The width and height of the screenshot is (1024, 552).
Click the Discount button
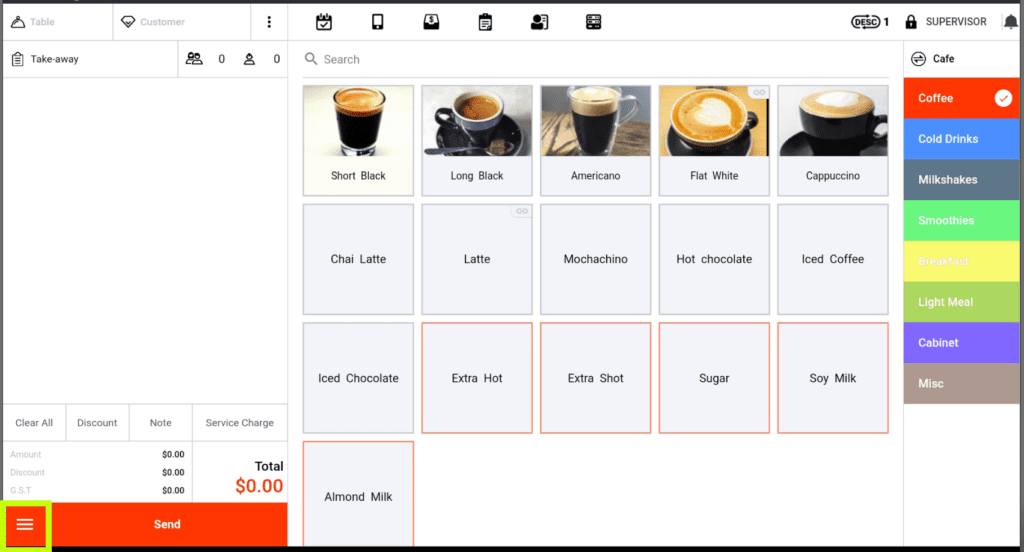pyautogui.click(x=97, y=423)
